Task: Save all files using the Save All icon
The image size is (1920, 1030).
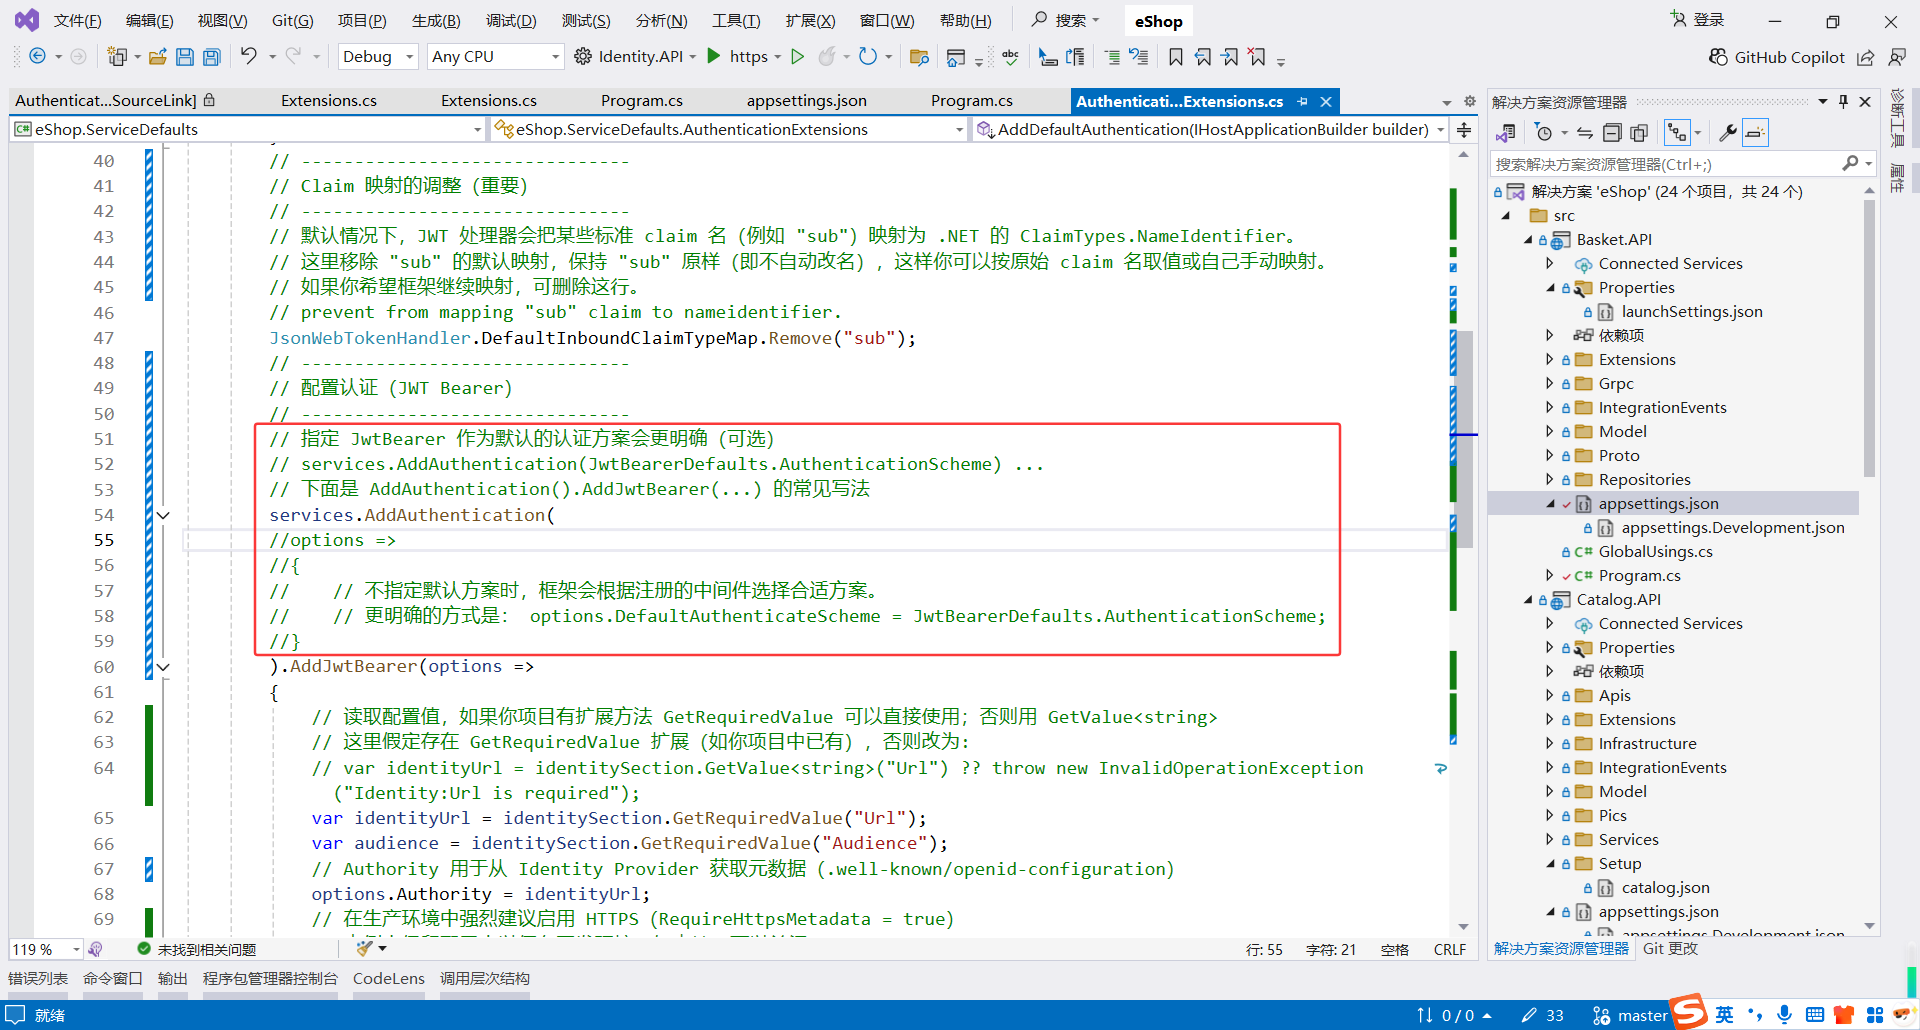Action: (211, 56)
